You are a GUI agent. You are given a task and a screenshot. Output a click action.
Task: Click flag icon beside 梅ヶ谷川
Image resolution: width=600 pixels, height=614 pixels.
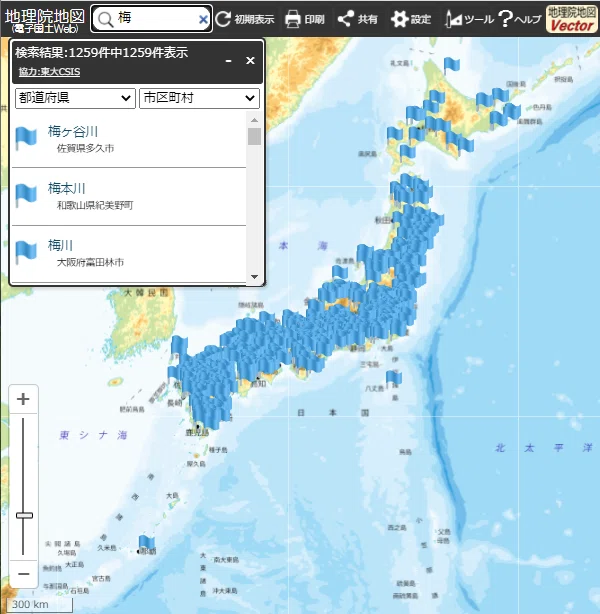(x=26, y=138)
